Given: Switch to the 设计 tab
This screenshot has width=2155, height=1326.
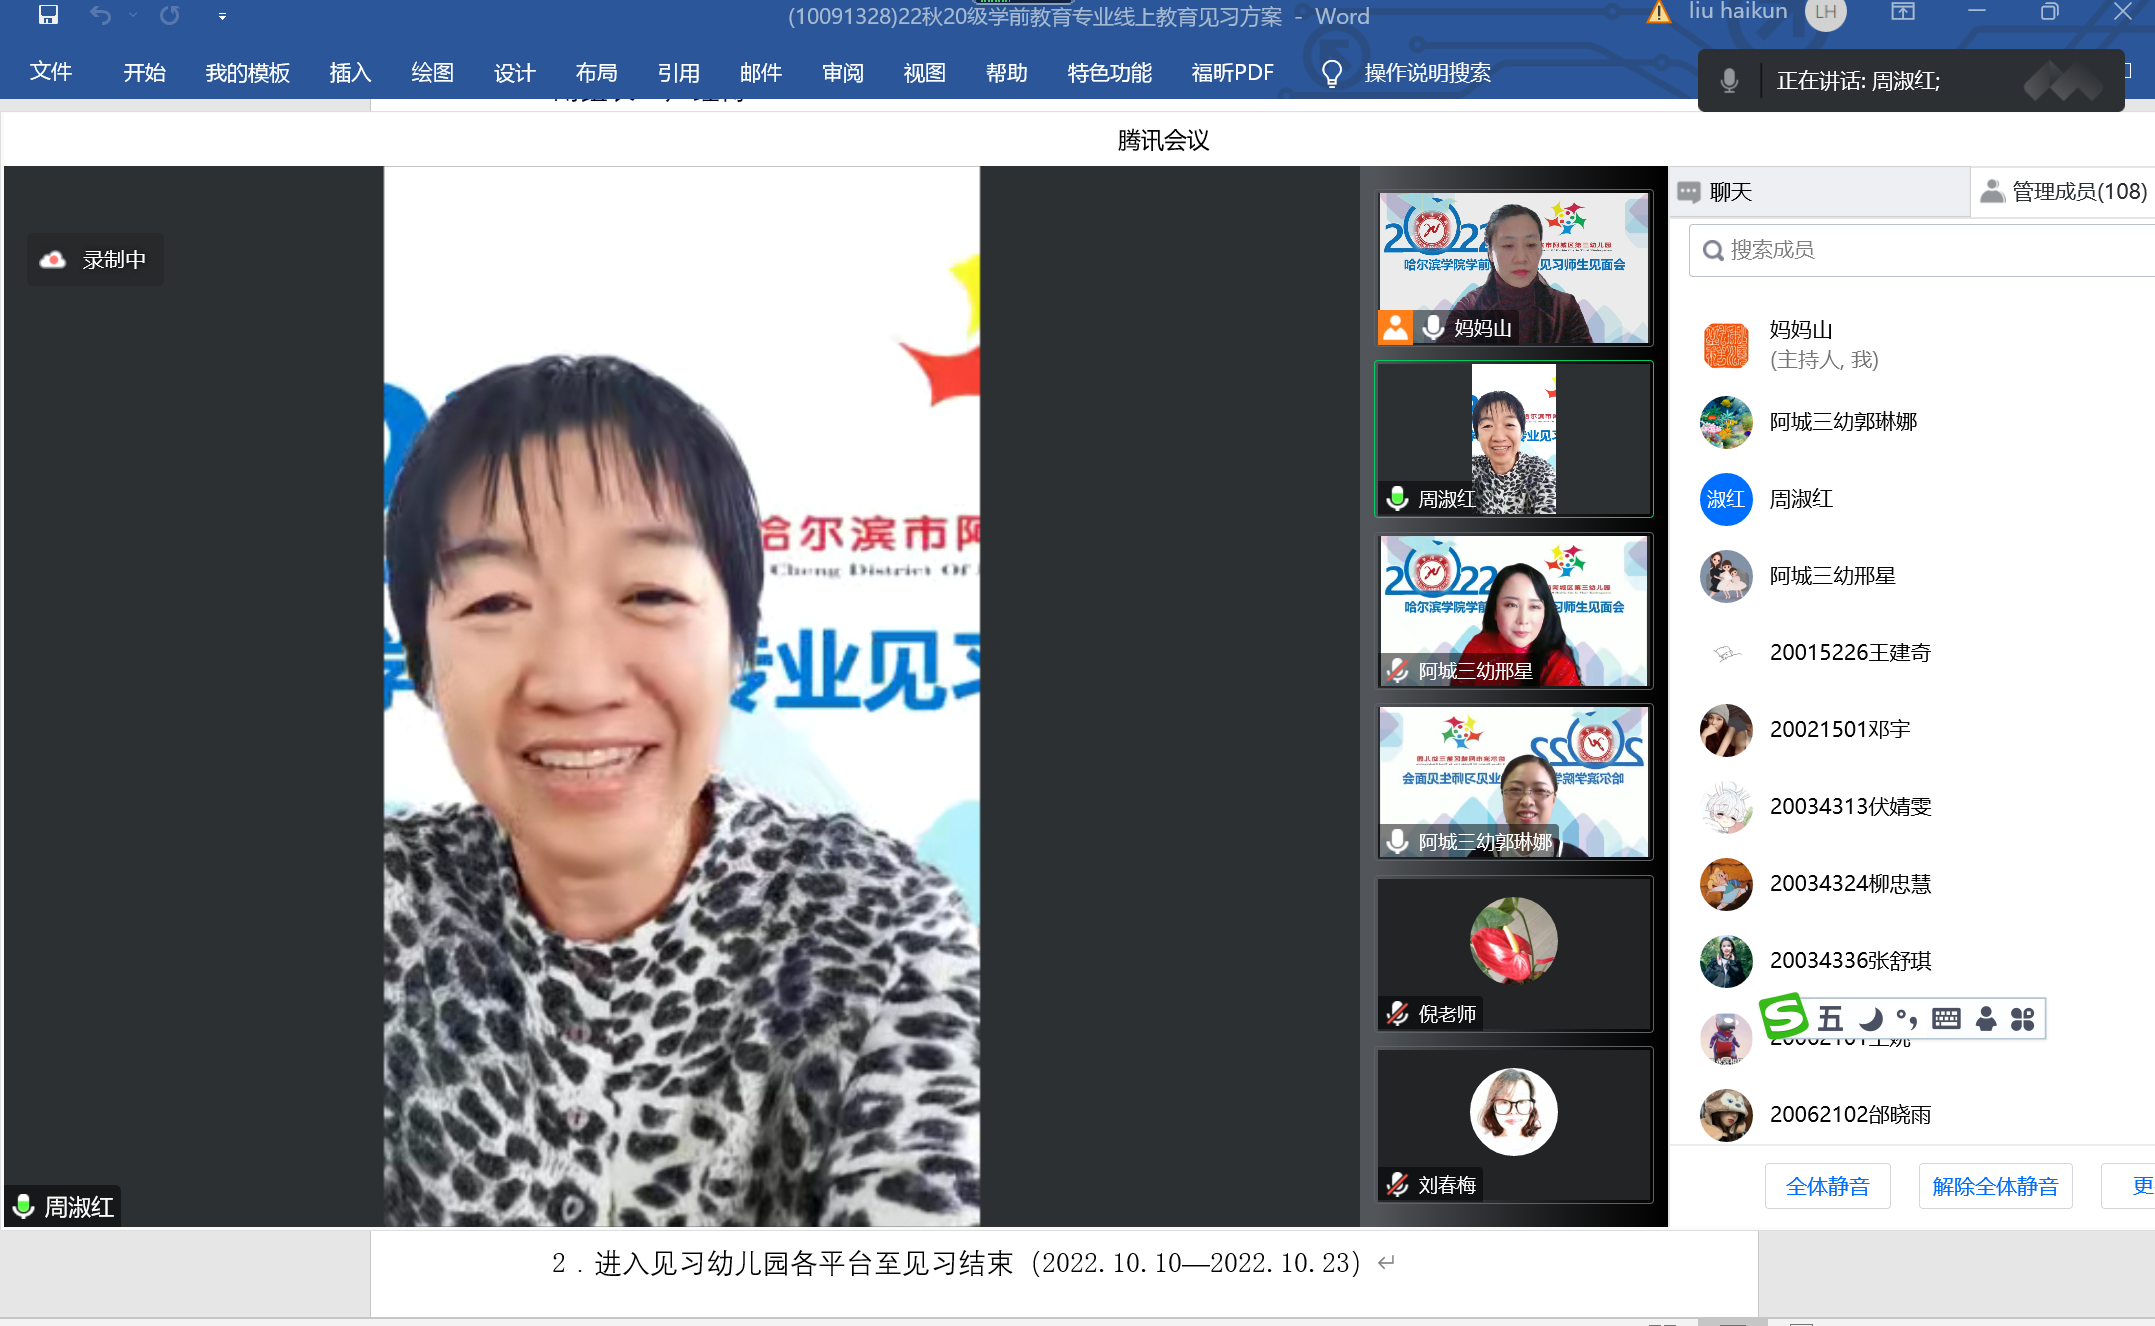Looking at the screenshot, I should [515, 72].
